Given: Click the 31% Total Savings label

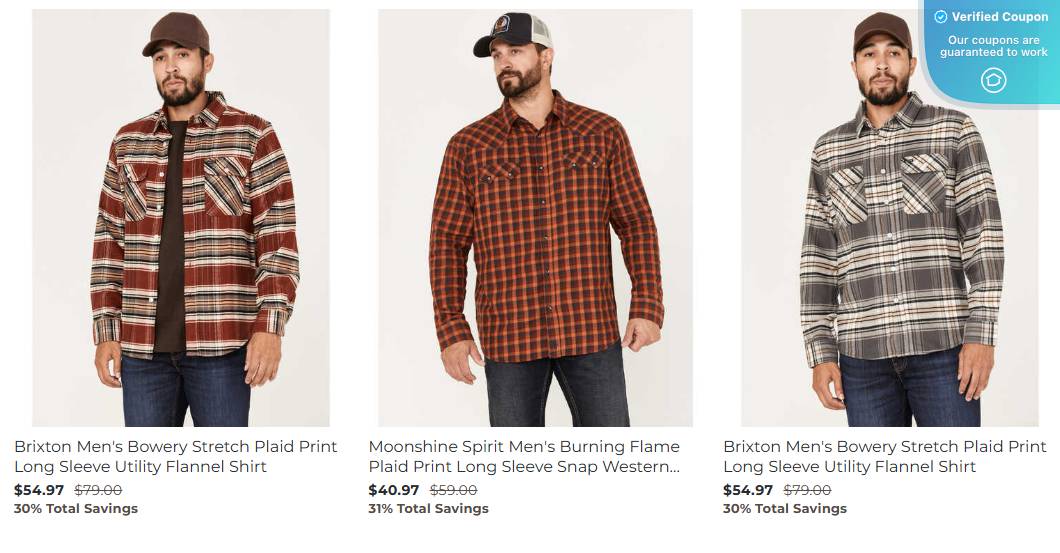Looking at the screenshot, I should coord(429,508).
